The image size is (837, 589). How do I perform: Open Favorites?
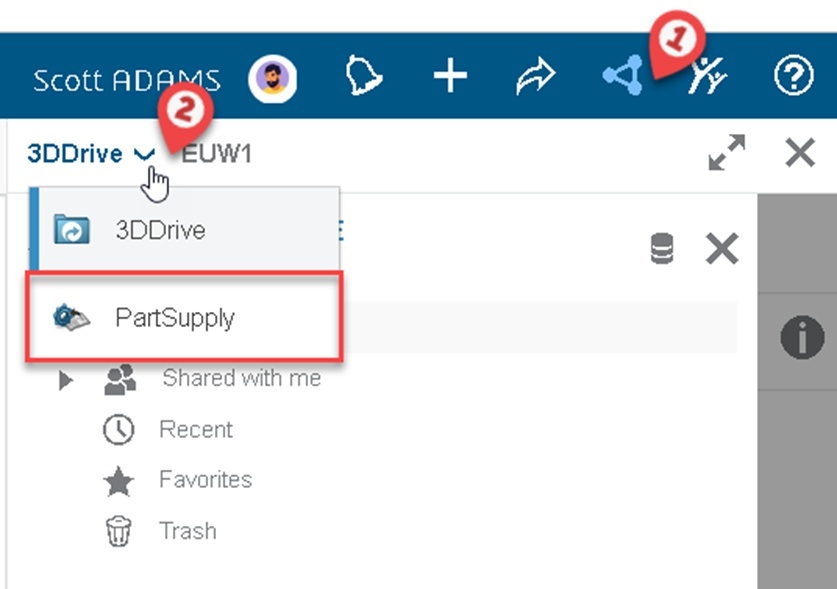(x=206, y=480)
